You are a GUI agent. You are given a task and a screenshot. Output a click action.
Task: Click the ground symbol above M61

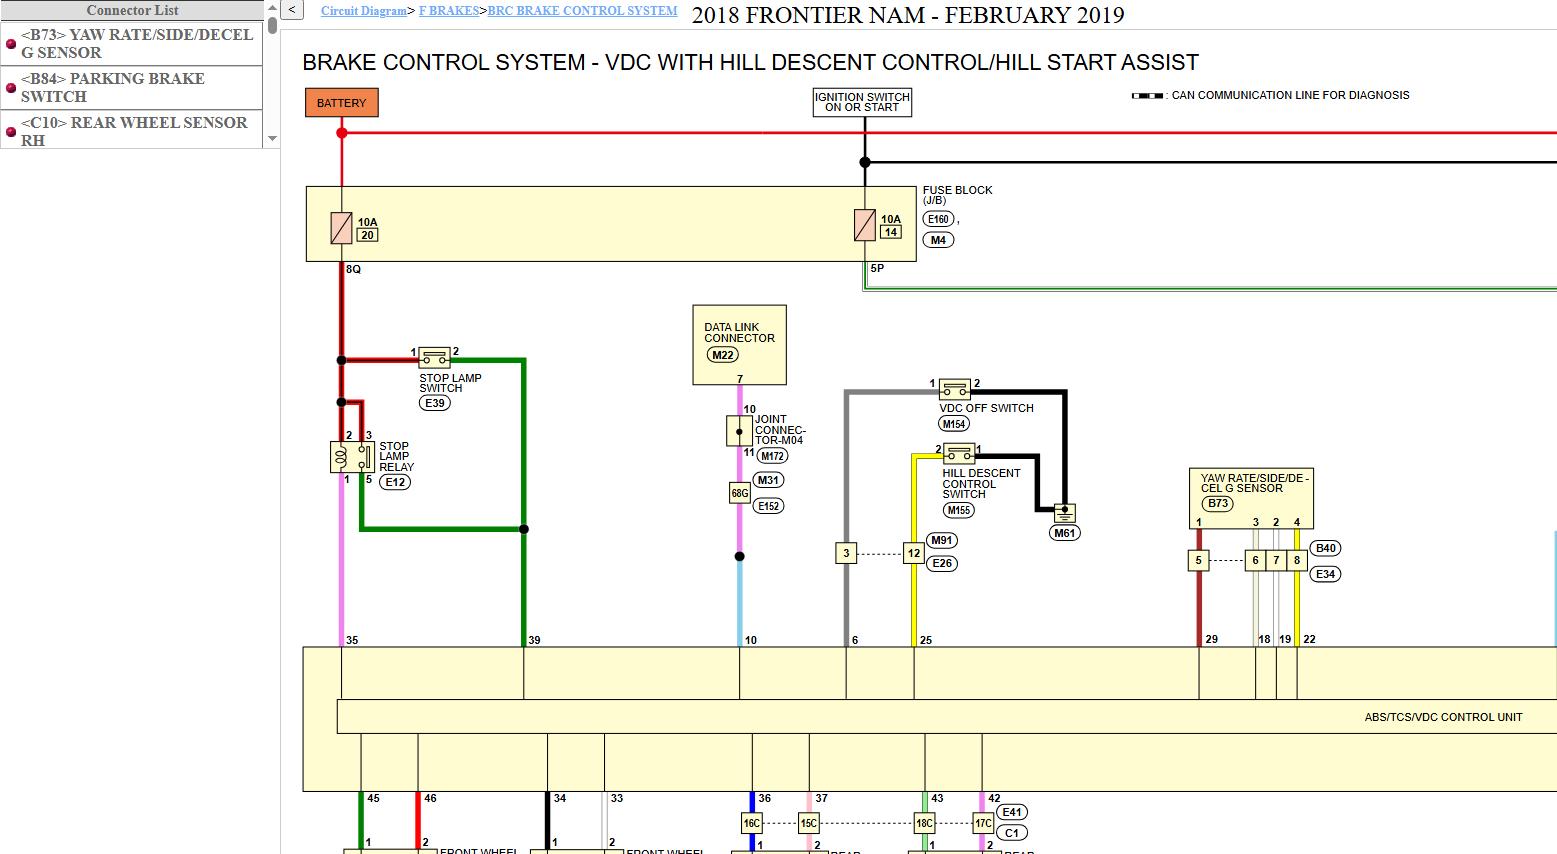(x=1065, y=513)
